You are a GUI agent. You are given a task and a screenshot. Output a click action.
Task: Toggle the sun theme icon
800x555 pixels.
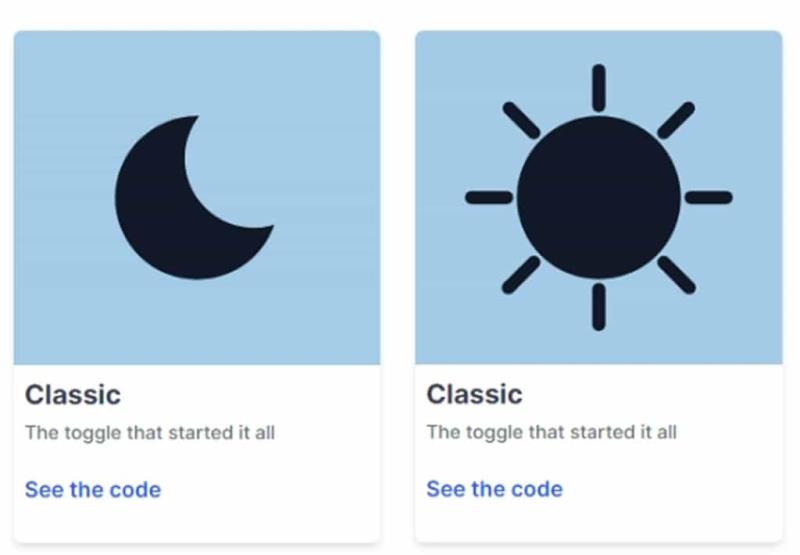tap(598, 197)
